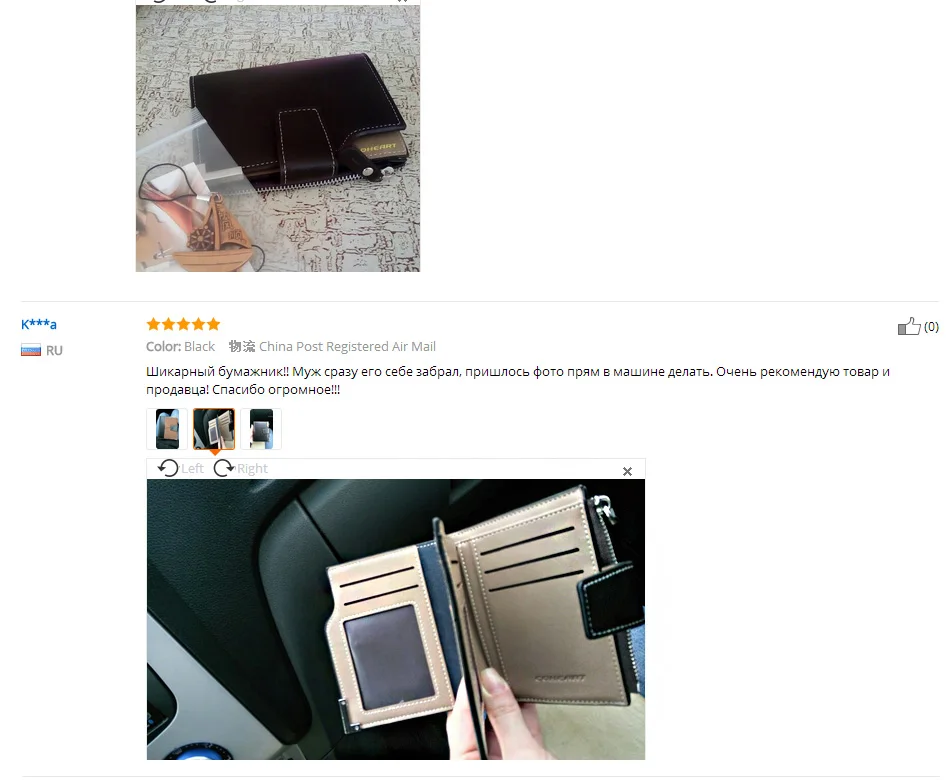Open reviewer K***a's profile
The width and height of the screenshot is (946, 780).
[39, 324]
